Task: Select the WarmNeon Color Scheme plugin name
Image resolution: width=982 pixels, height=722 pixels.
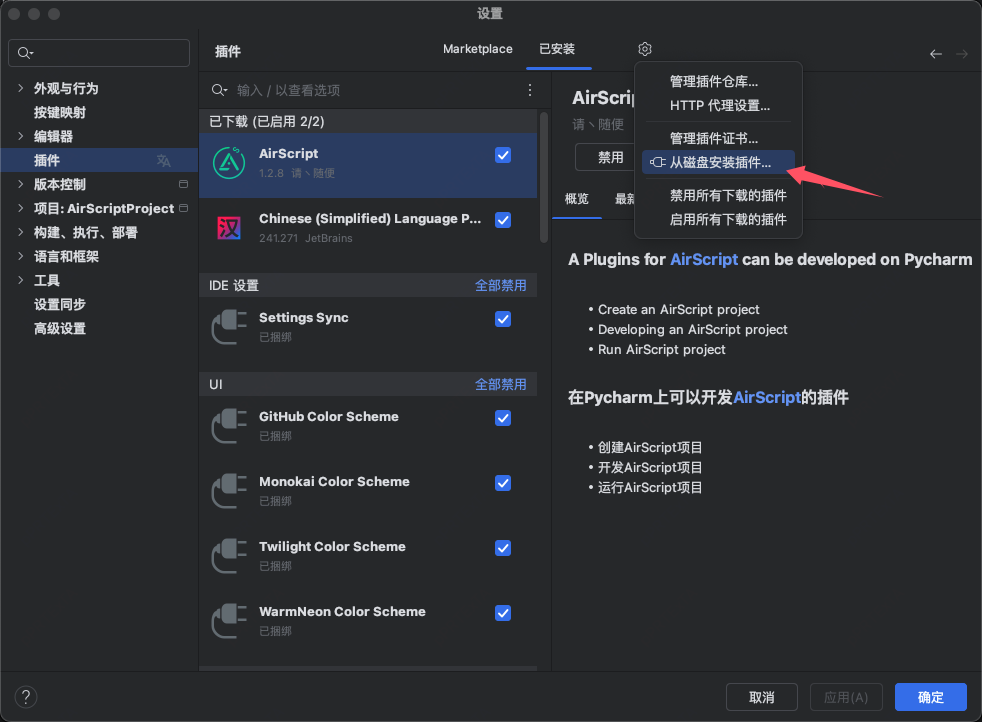Action: (x=343, y=612)
